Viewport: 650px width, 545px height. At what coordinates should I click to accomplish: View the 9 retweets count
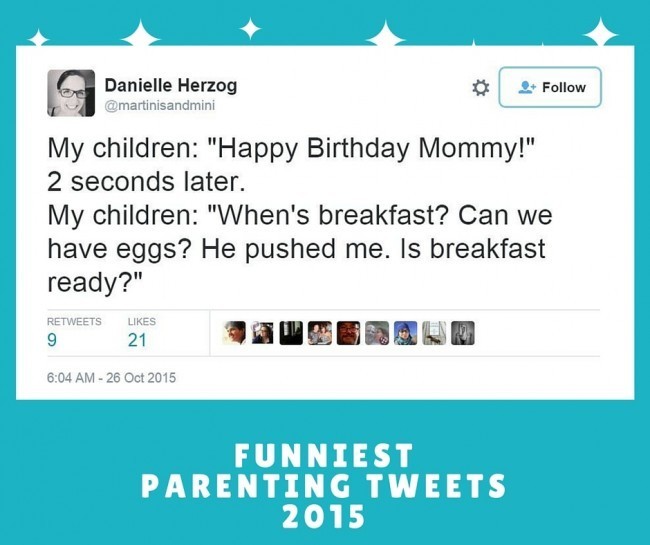[x=51, y=340]
